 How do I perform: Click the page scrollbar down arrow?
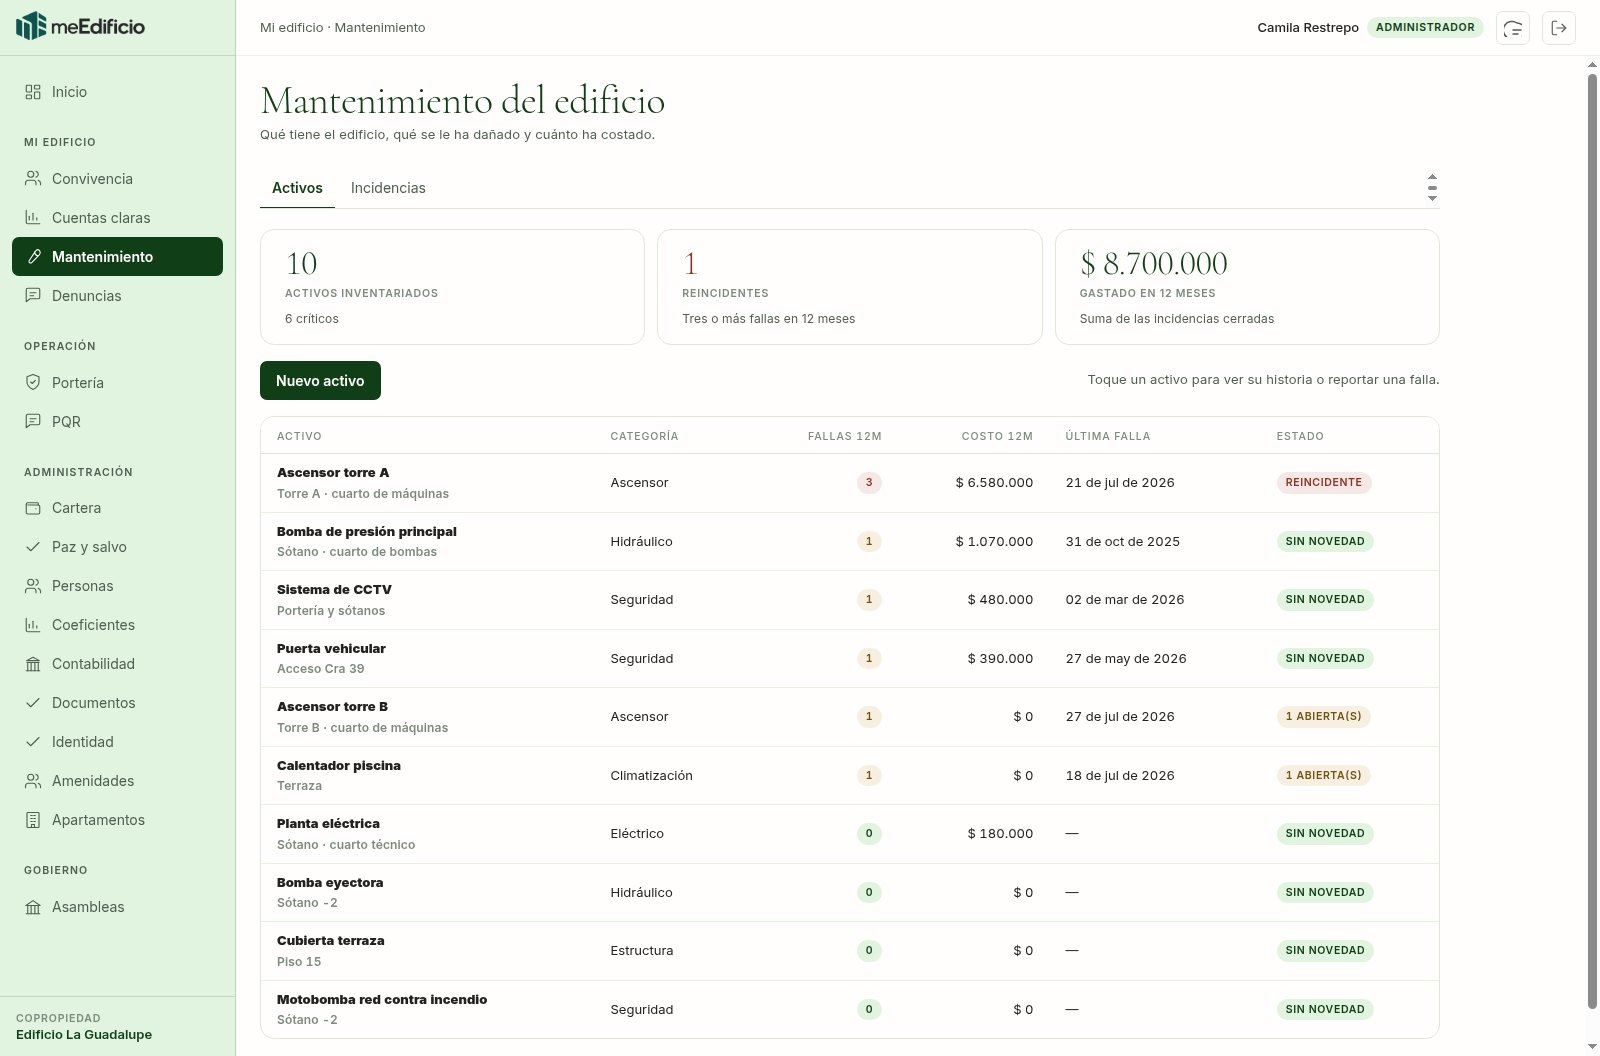(1593, 1047)
